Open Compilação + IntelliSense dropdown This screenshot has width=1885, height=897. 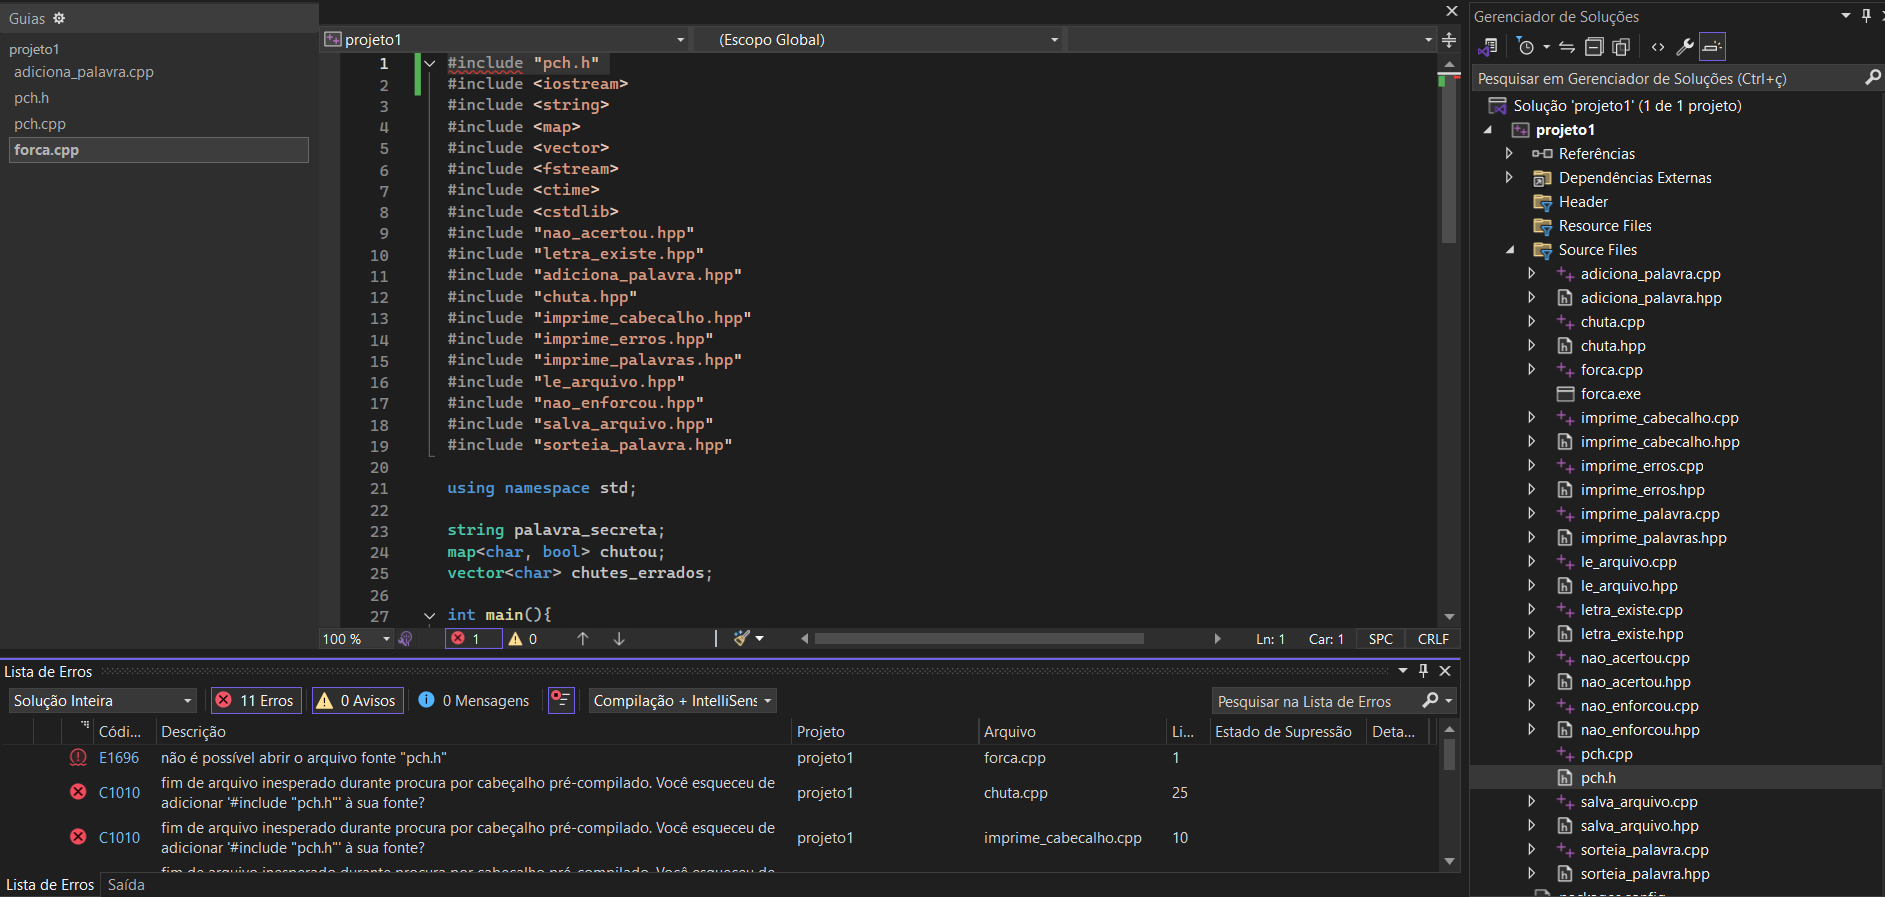click(x=683, y=701)
